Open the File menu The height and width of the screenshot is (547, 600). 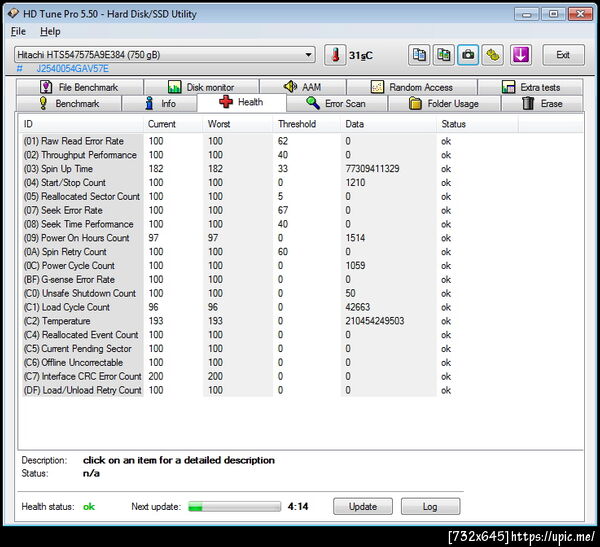point(18,31)
